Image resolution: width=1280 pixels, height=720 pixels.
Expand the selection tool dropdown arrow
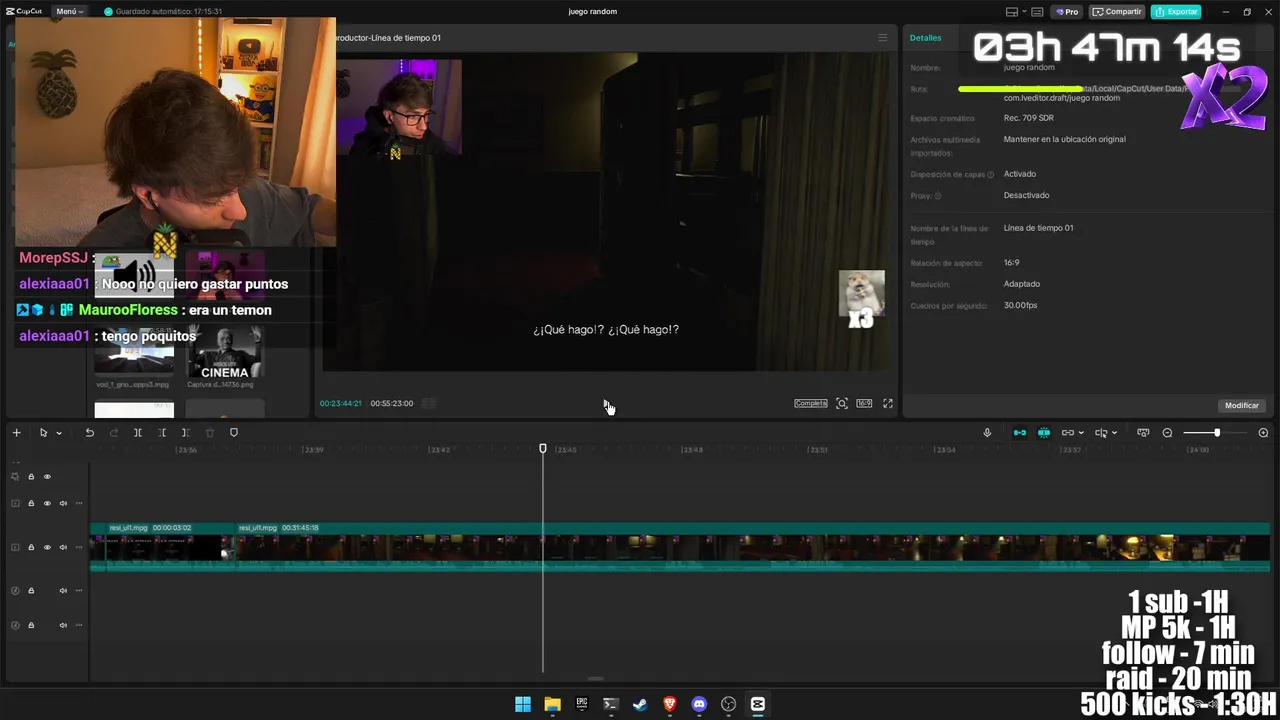59,433
